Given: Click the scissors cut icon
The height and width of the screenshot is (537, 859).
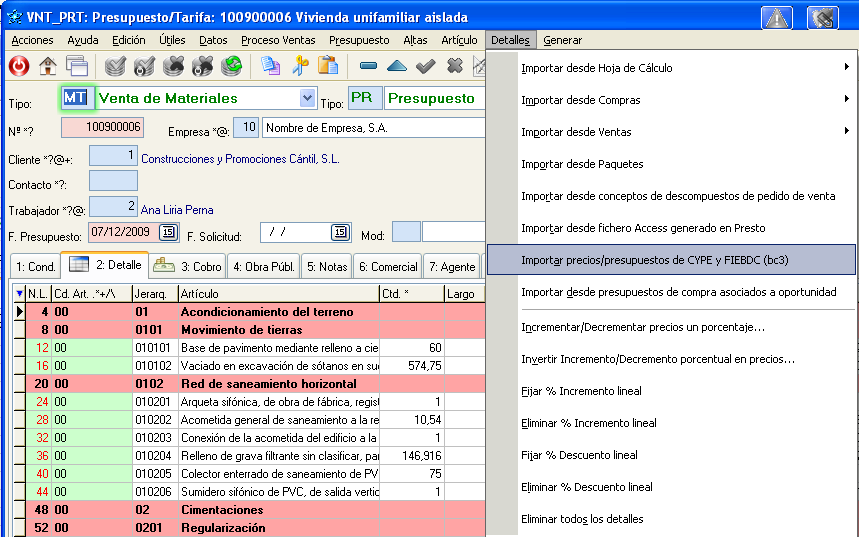Looking at the screenshot, I should click(300, 66).
